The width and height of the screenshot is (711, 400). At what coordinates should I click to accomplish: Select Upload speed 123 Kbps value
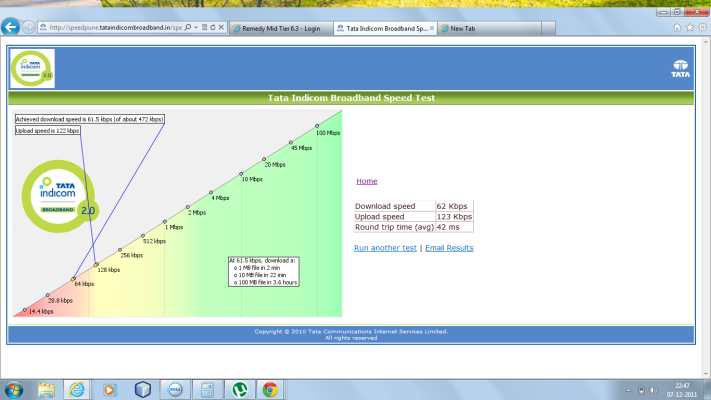coord(454,217)
